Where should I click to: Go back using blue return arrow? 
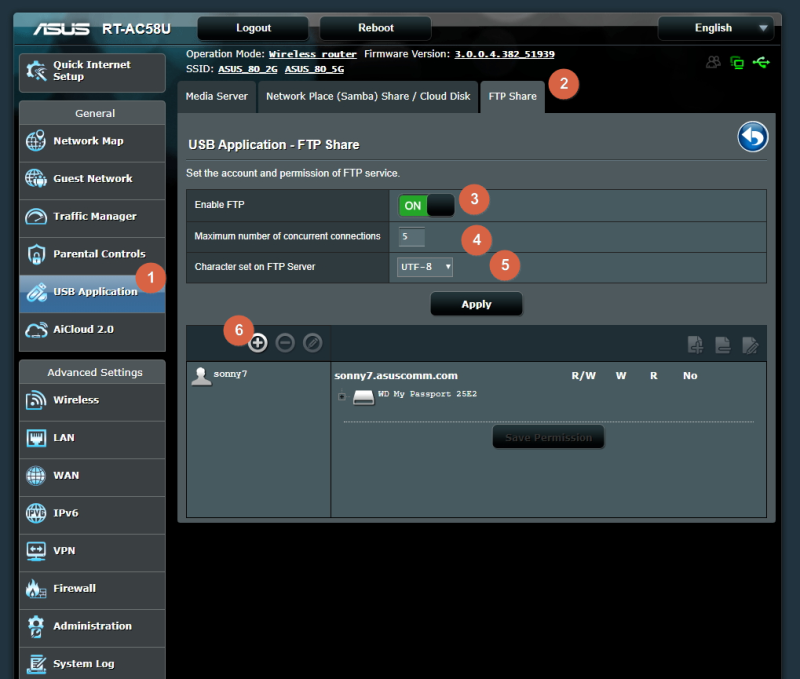(x=753, y=137)
